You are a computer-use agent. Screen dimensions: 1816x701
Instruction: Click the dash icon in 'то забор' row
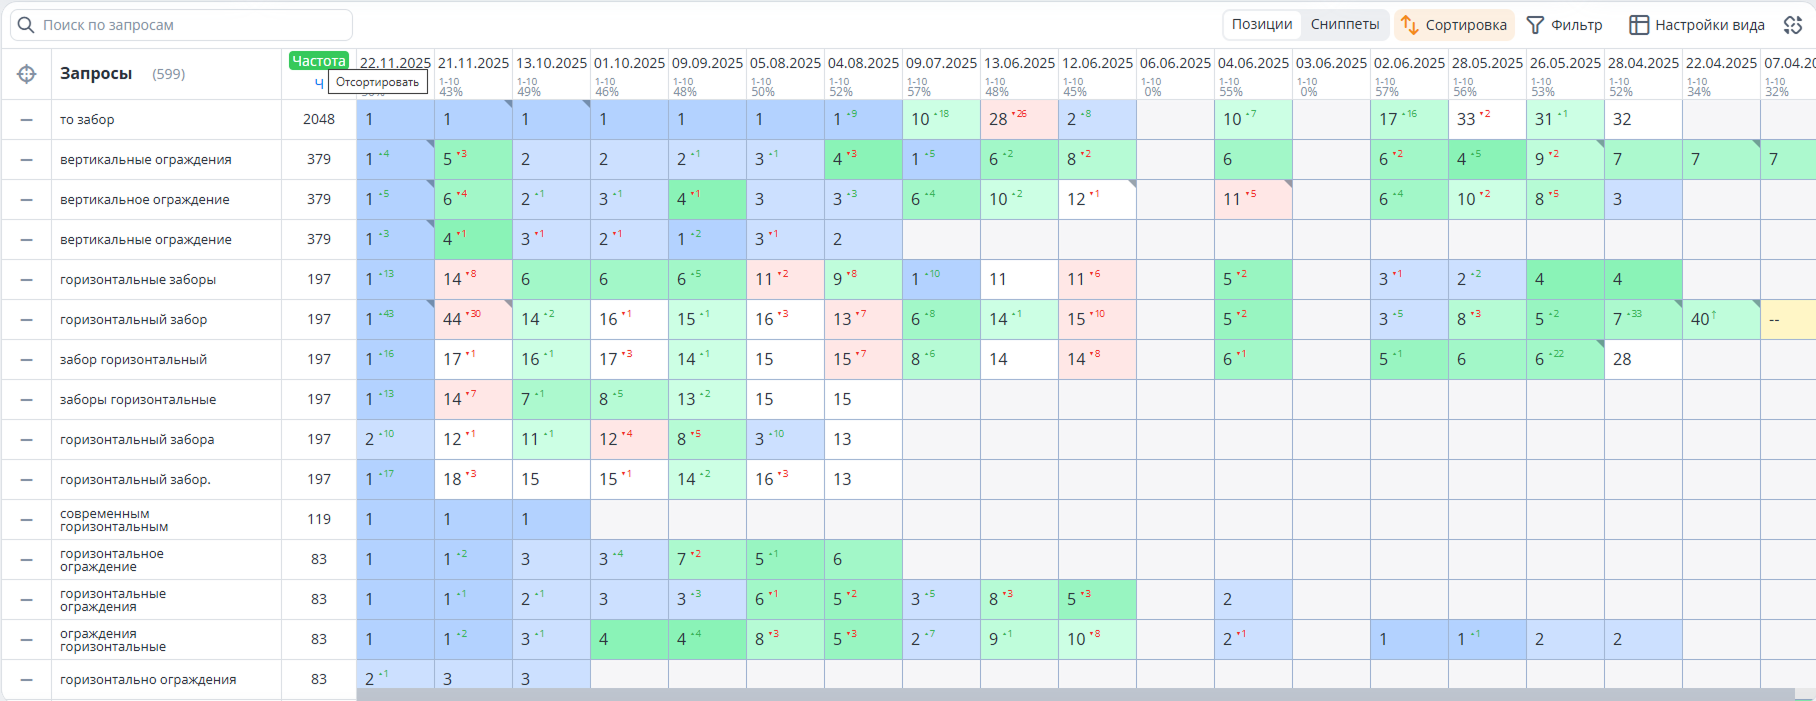27,120
